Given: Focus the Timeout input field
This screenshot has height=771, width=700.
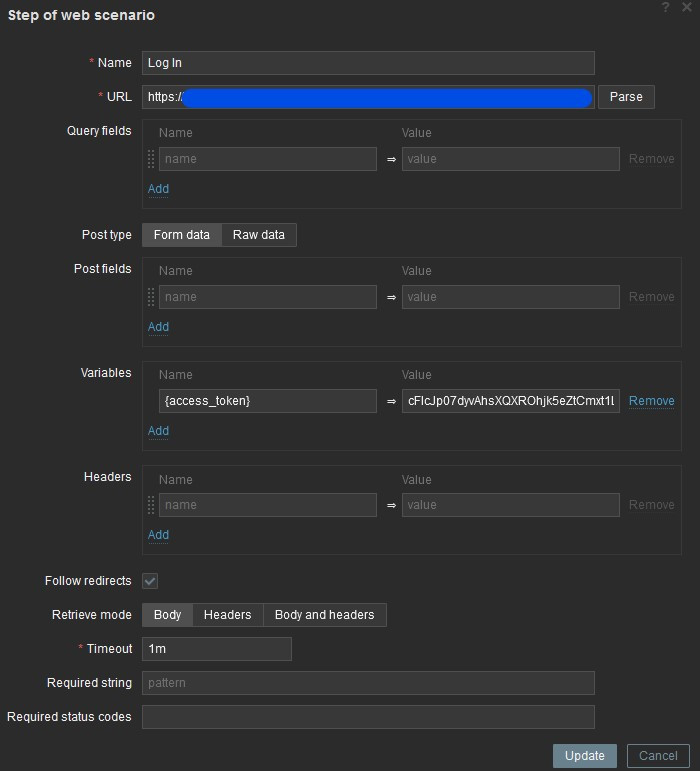Looking at the screenshot, I should (x=216, y=649).
